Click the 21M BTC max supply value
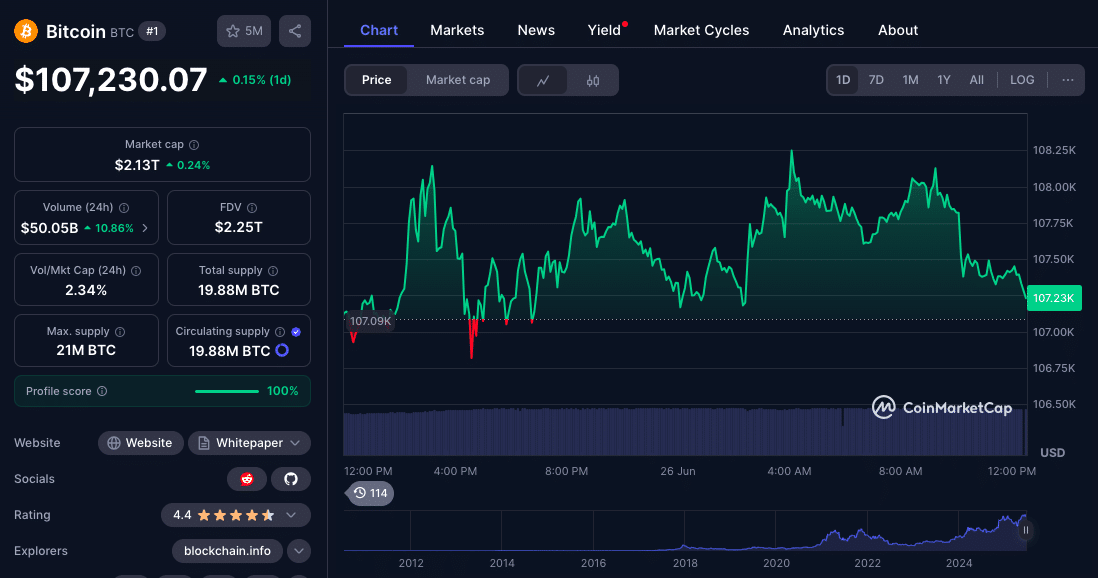1098x578 pixels. [x=86, y=350]
